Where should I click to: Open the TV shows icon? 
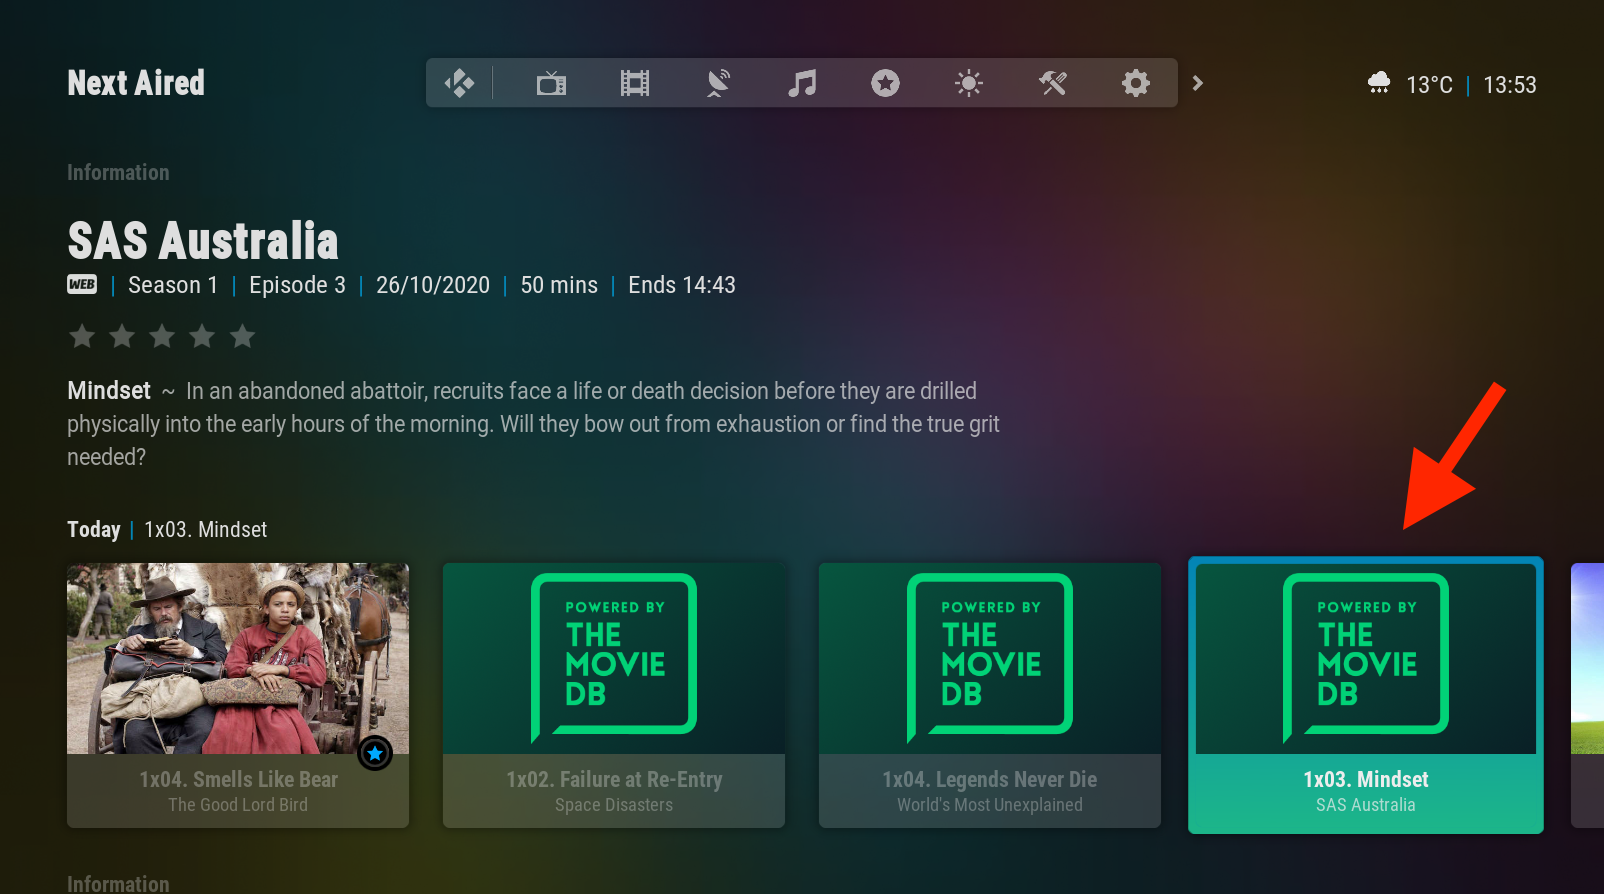(551, 83)
